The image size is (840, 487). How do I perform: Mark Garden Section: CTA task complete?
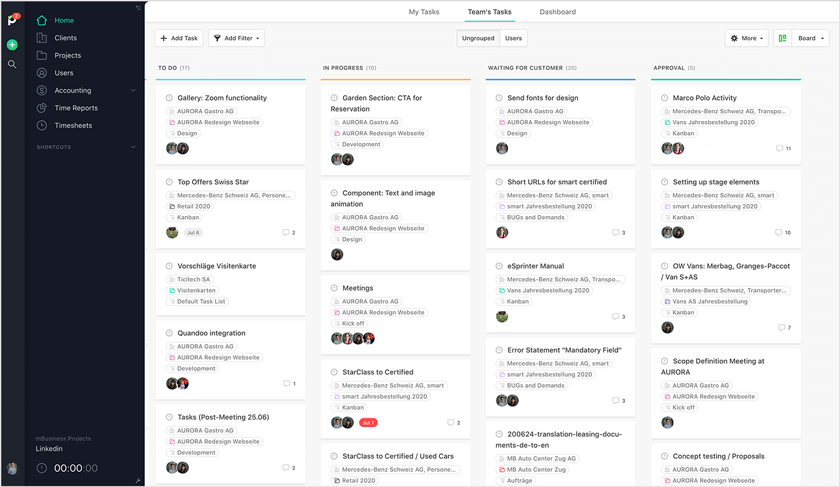[x=334, y=98]
